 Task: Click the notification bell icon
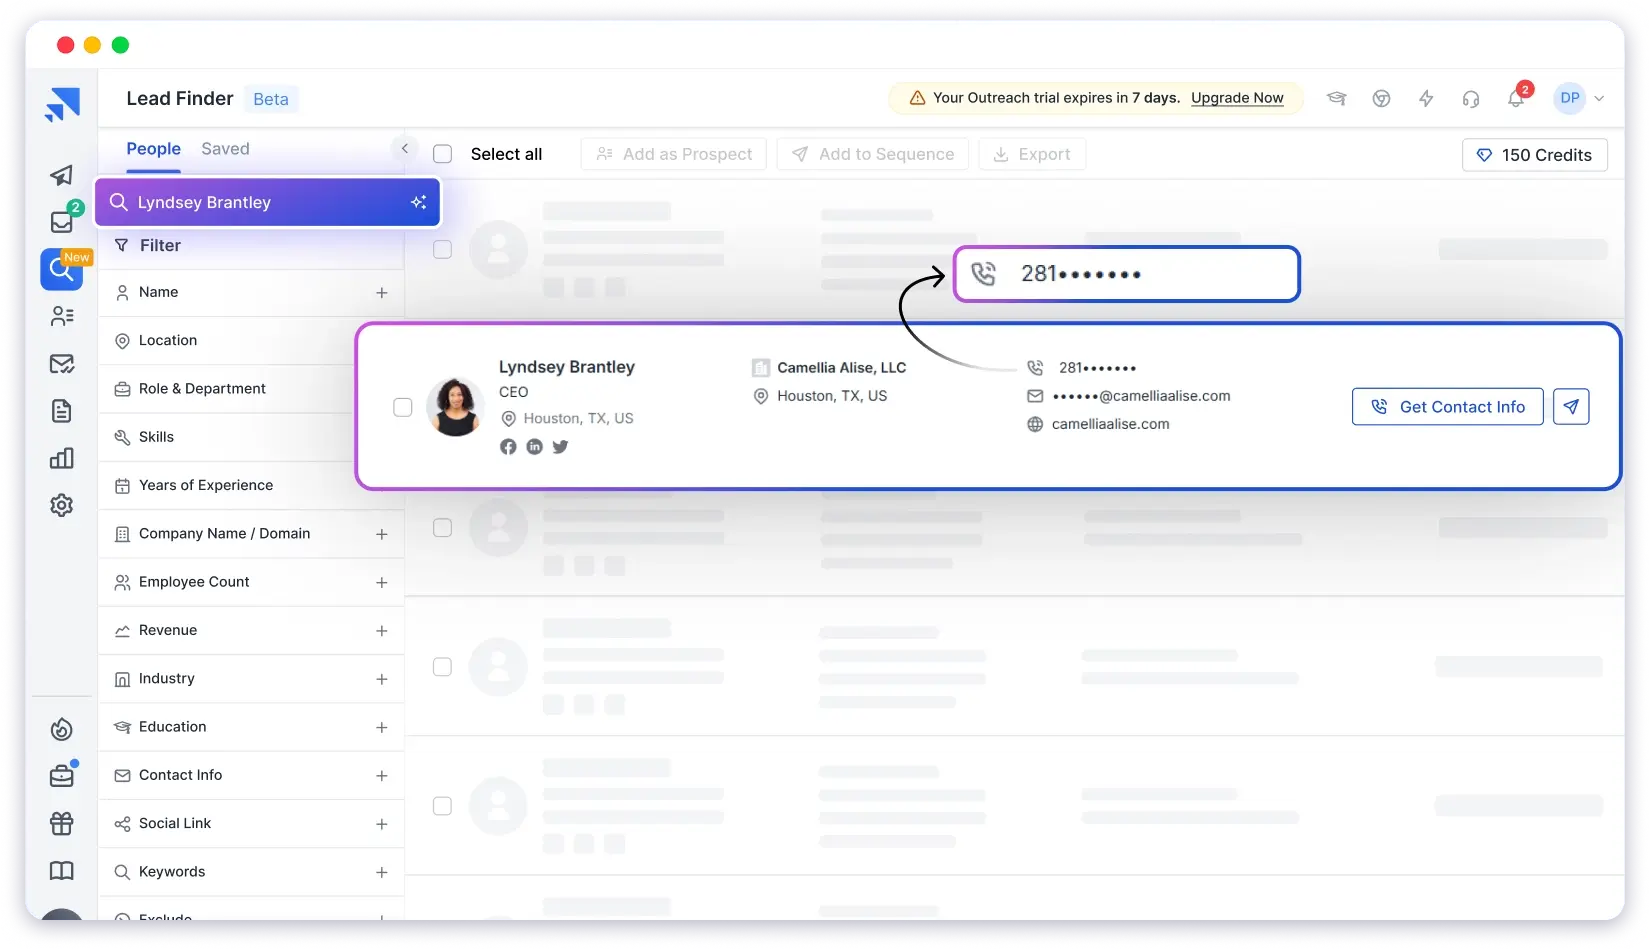click(x=1515, y=99)
